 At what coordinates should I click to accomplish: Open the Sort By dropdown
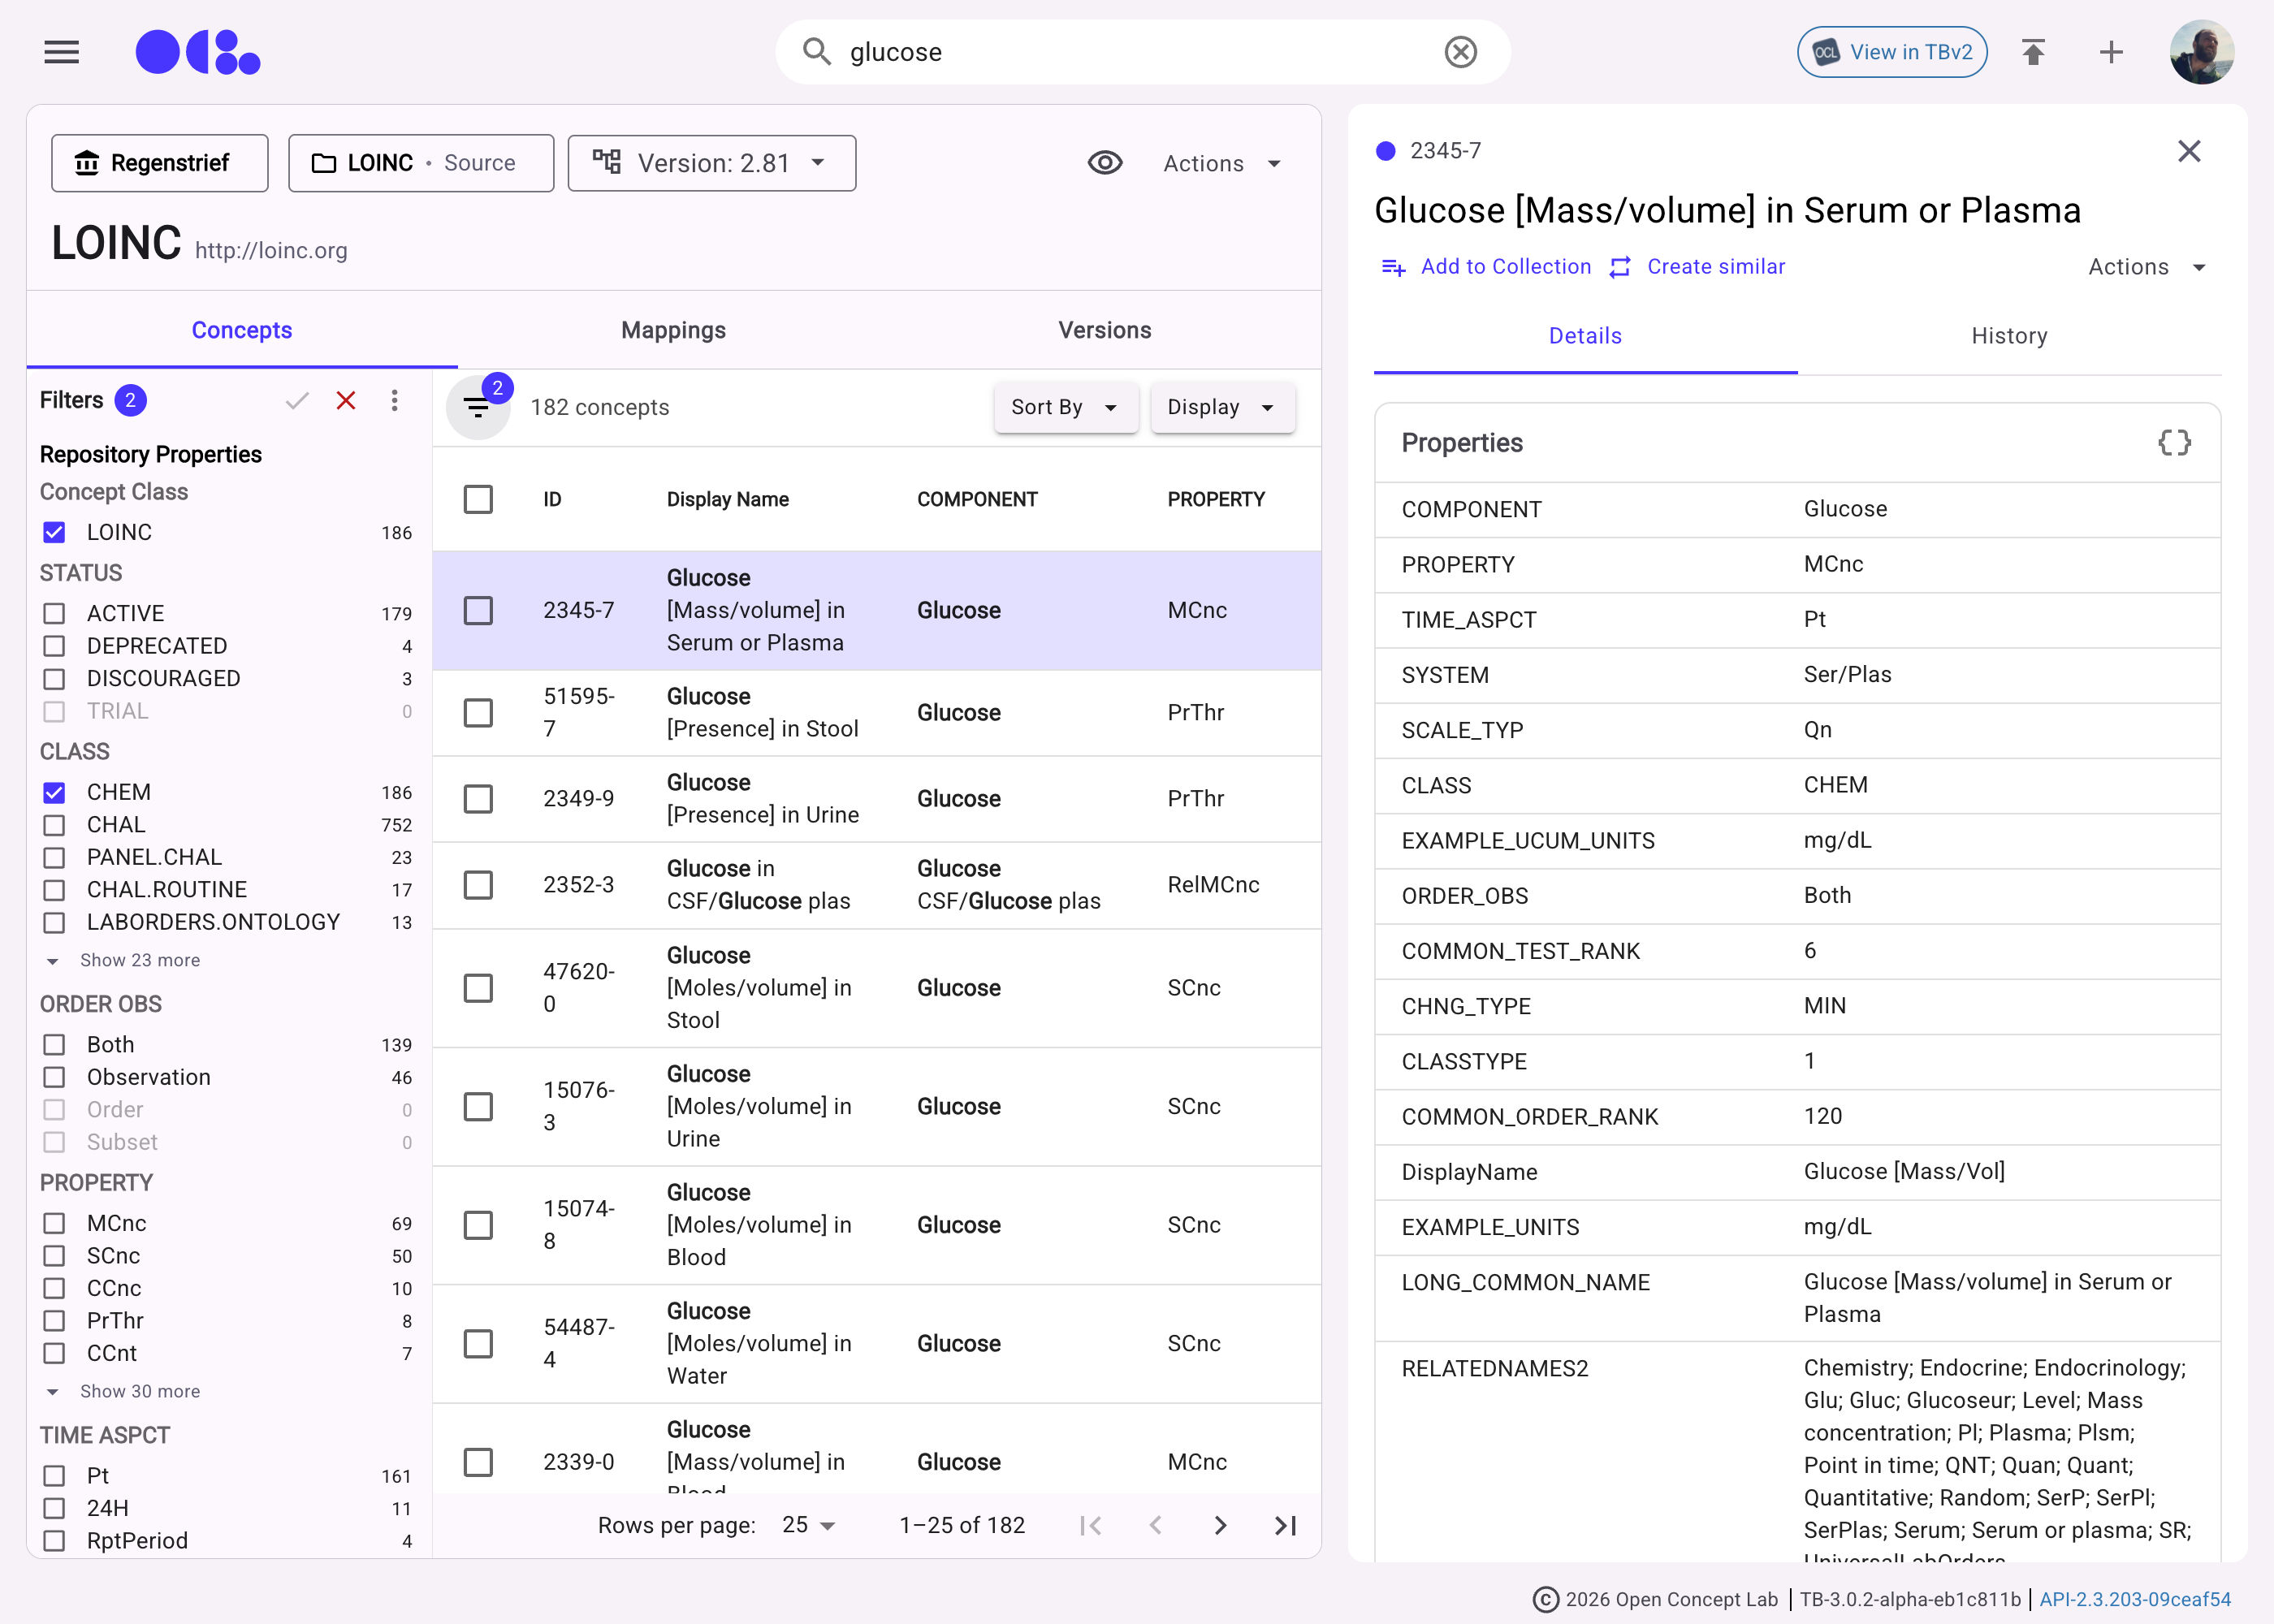coord(1066,407)
